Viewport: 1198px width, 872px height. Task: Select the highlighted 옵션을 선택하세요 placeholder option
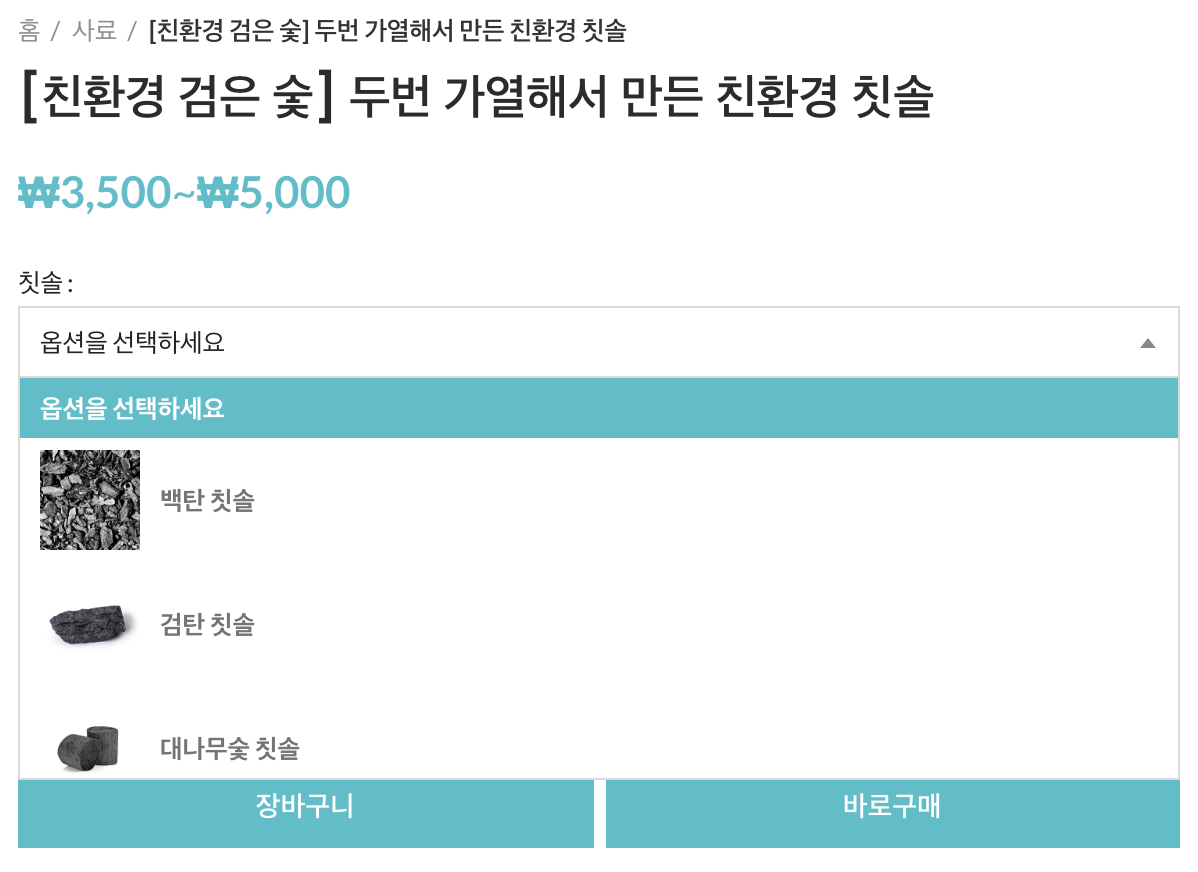pos(132,409)
